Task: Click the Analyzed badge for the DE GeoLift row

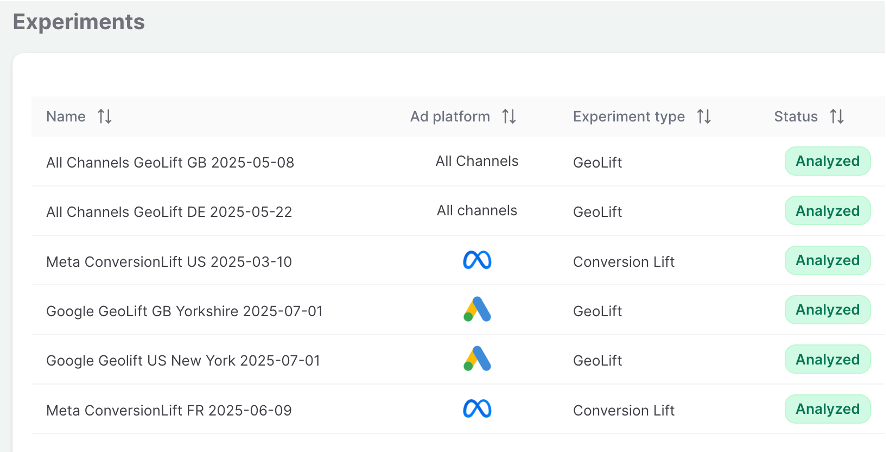Action: 827,211
